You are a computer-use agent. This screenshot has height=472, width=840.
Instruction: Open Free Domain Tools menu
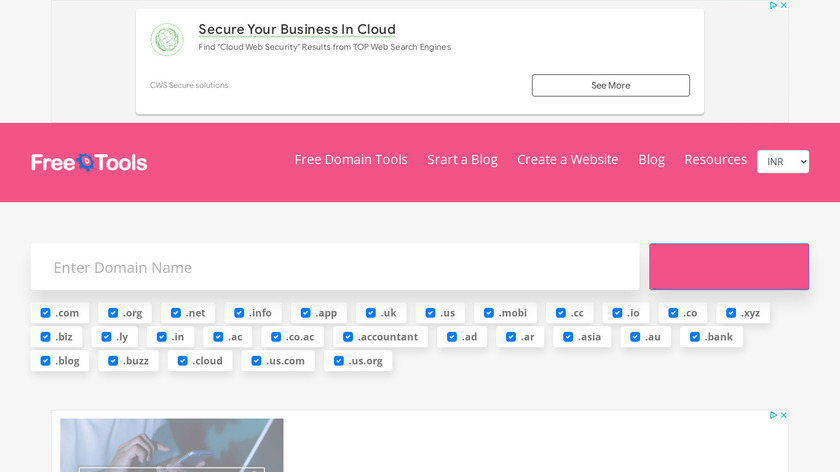pyautogui.click(x=351, y=160)
